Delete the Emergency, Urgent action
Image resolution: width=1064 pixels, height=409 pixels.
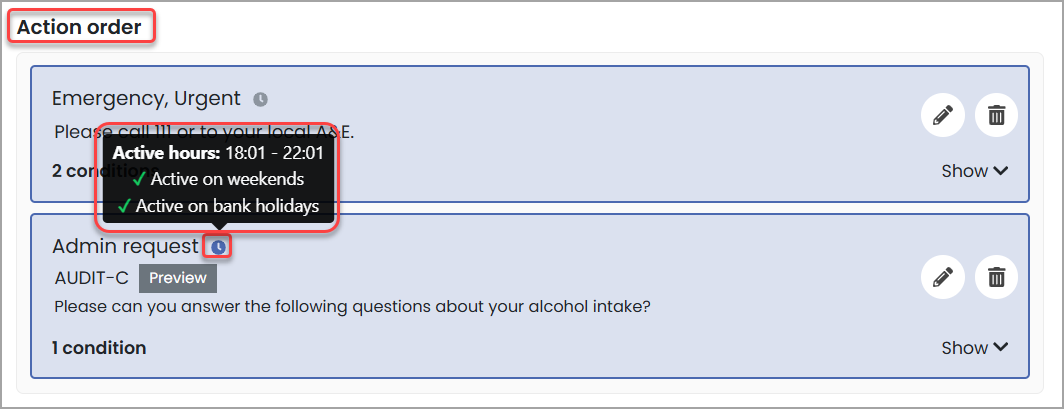pyautogui.click(x=996, y=116)
